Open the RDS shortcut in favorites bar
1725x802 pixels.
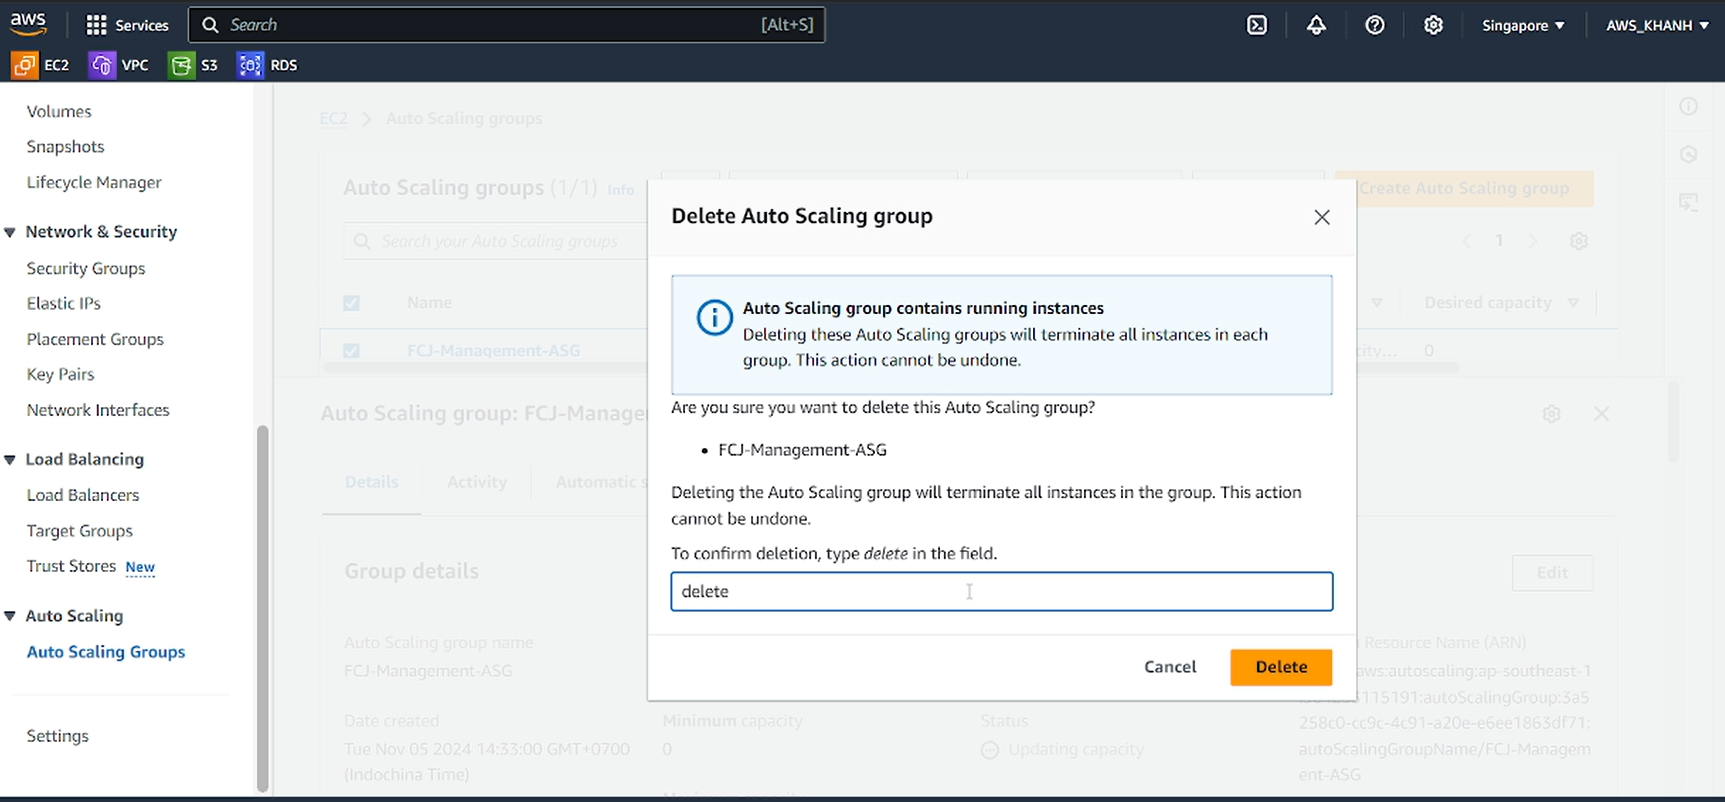click(267, 65)
